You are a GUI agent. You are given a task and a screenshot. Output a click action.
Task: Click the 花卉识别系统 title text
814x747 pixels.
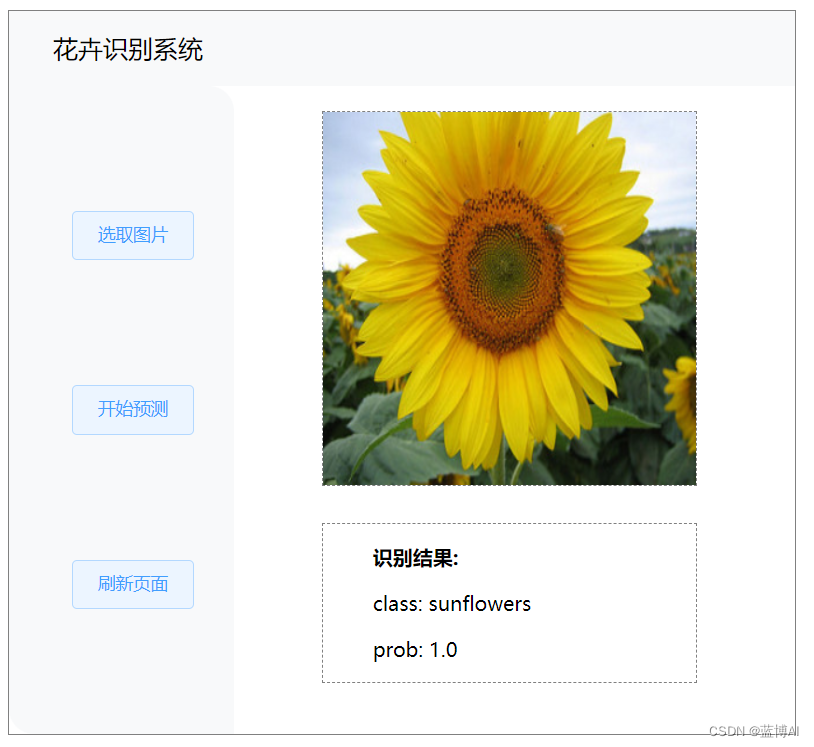point(128,50)
